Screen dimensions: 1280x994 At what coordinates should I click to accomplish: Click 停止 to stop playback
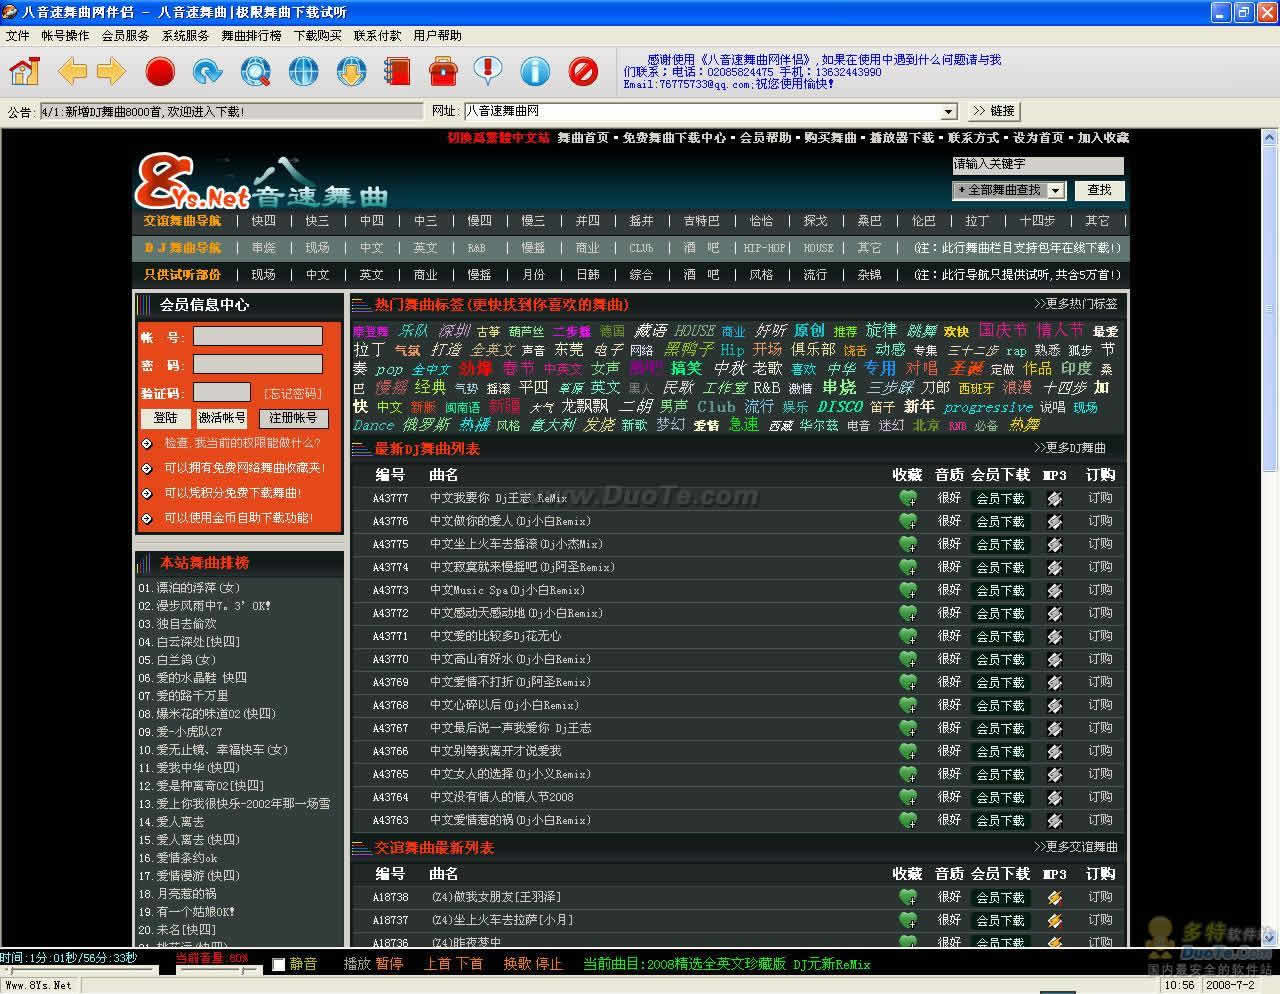(549, 964)
